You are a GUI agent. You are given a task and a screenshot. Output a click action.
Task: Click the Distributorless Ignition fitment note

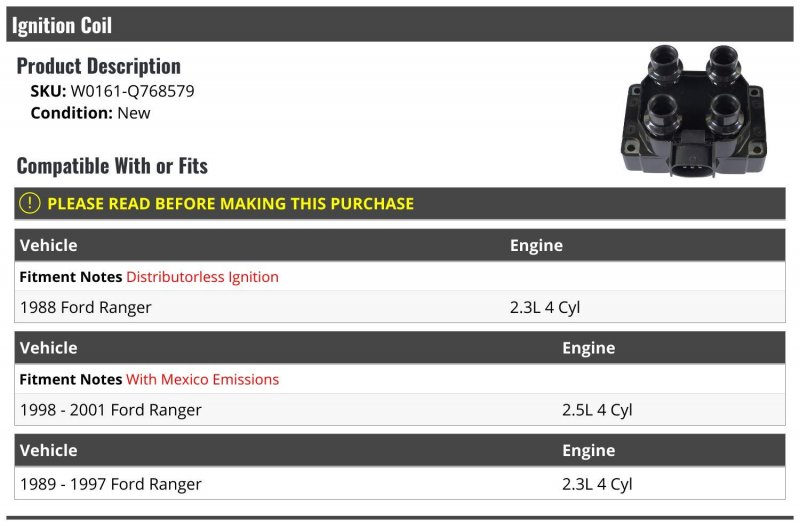pos(203,277)
